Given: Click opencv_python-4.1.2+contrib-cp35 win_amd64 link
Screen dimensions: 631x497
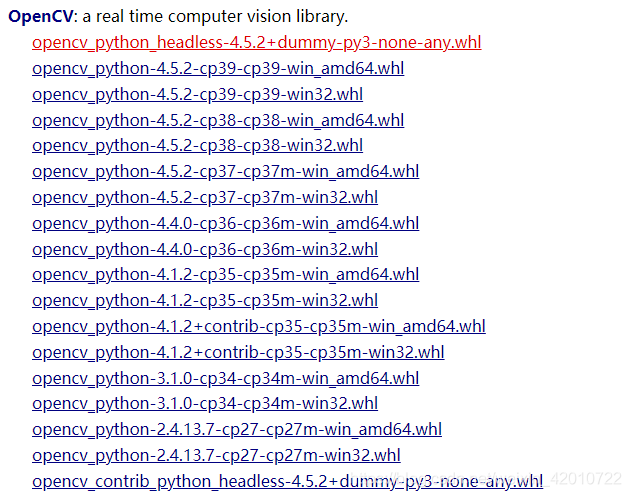Looking at the screenshot, I should point(259,326).
